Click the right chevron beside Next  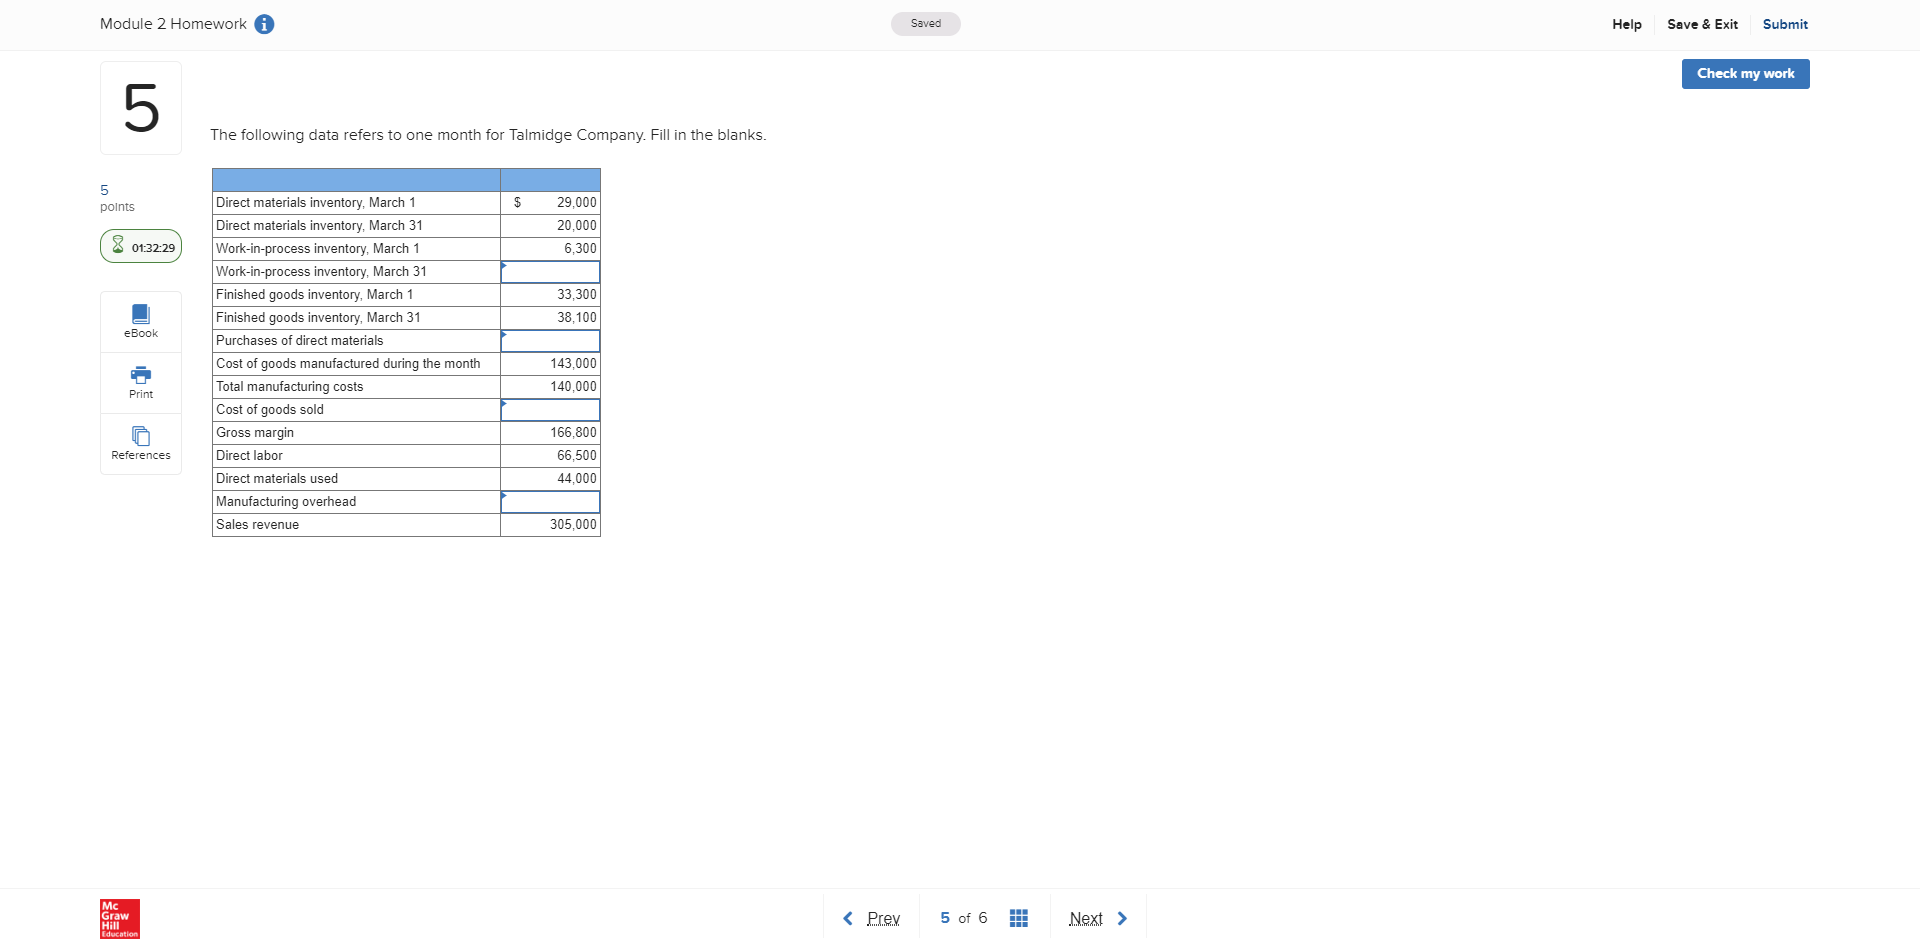point(1122,918)
